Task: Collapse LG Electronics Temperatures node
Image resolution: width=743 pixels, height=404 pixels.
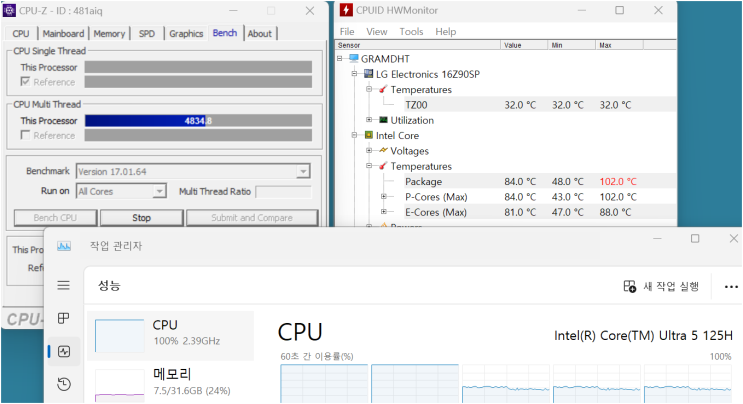Action: [369, 89]
